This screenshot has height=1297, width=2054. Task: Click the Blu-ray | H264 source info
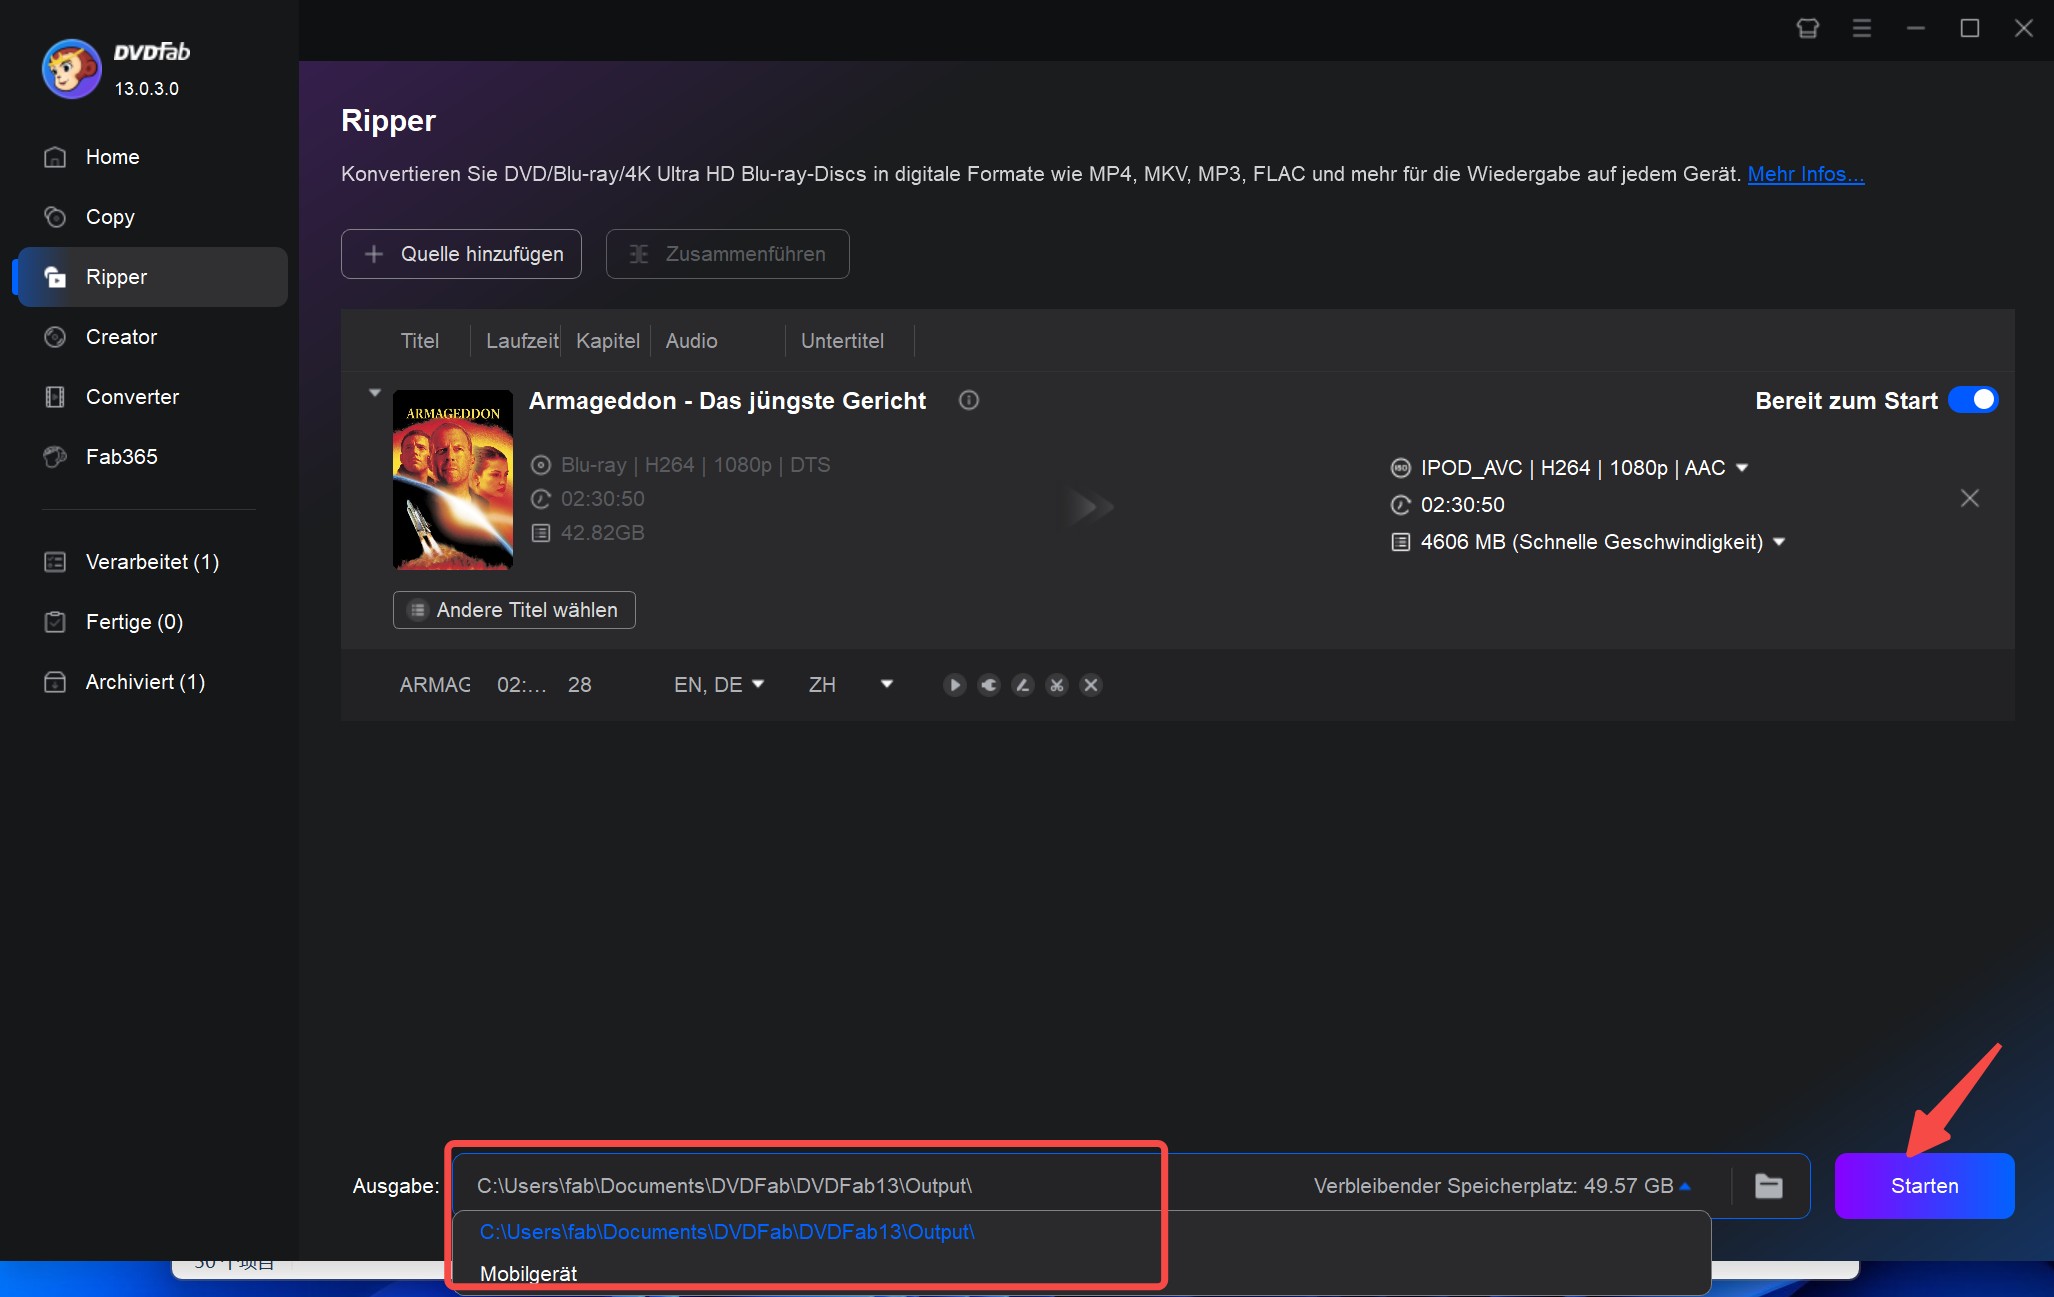point(695,465)
